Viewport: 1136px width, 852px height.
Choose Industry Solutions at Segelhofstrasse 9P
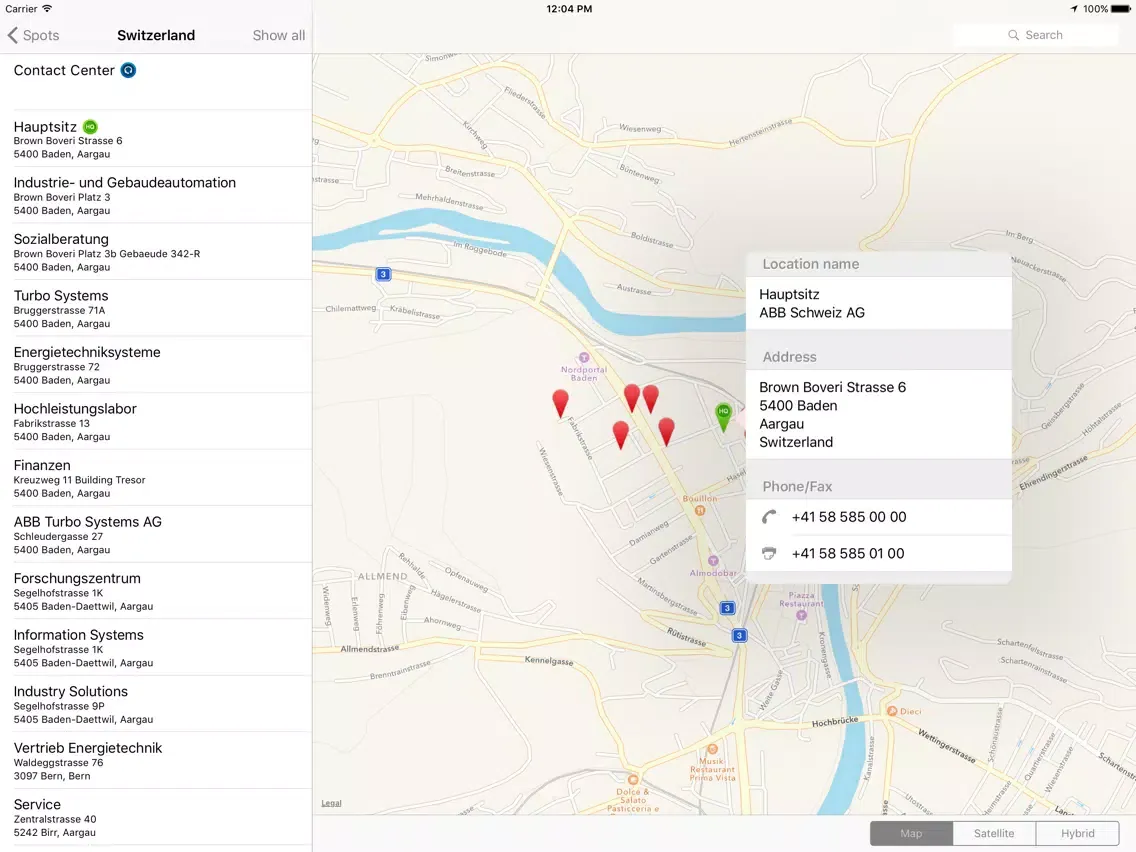point(156,704)
